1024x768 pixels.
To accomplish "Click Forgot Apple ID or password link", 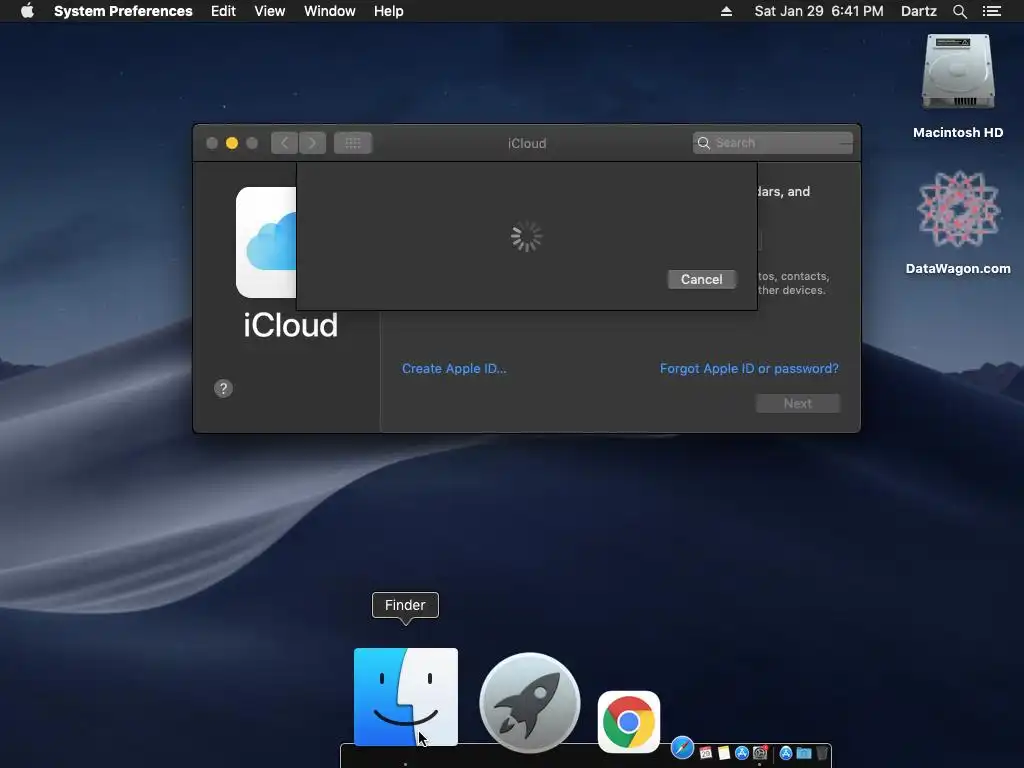I will (749, 368).
